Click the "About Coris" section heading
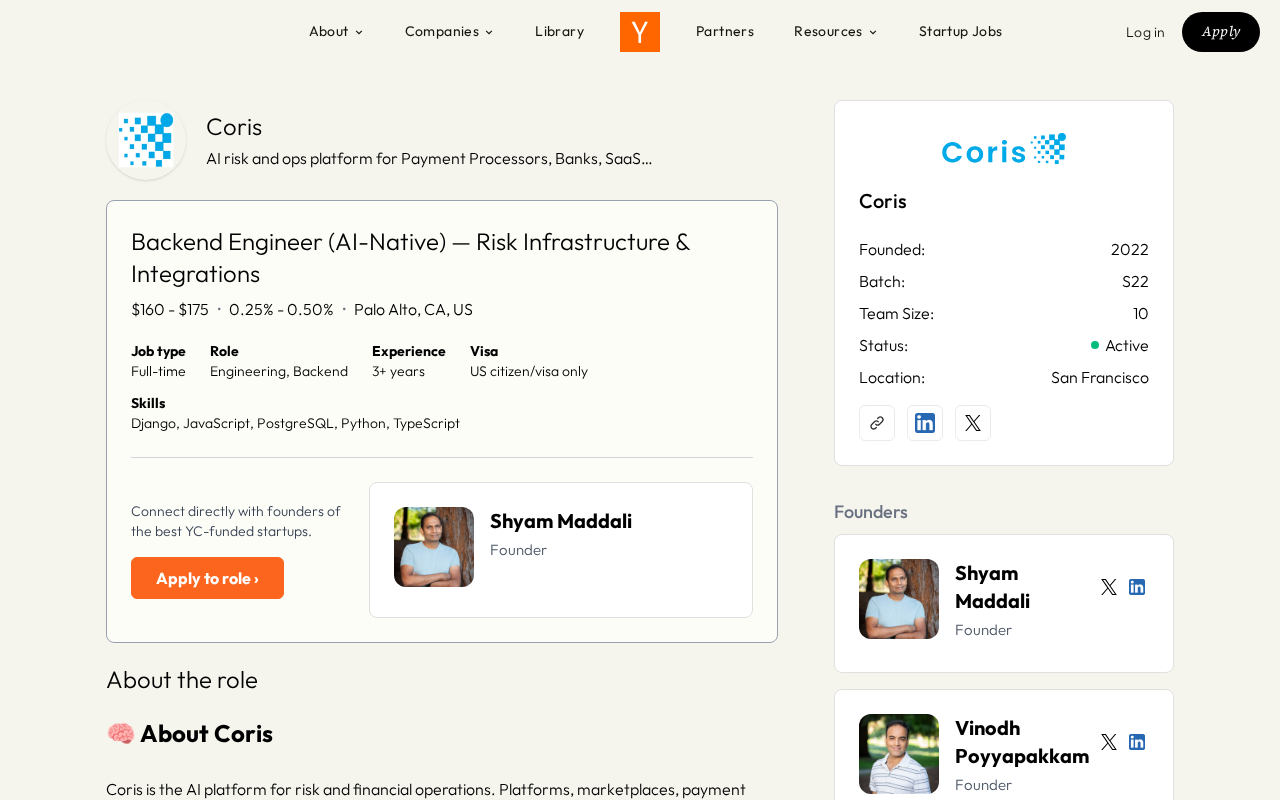This screenshot has width=1280, height=800. [190, 733]
